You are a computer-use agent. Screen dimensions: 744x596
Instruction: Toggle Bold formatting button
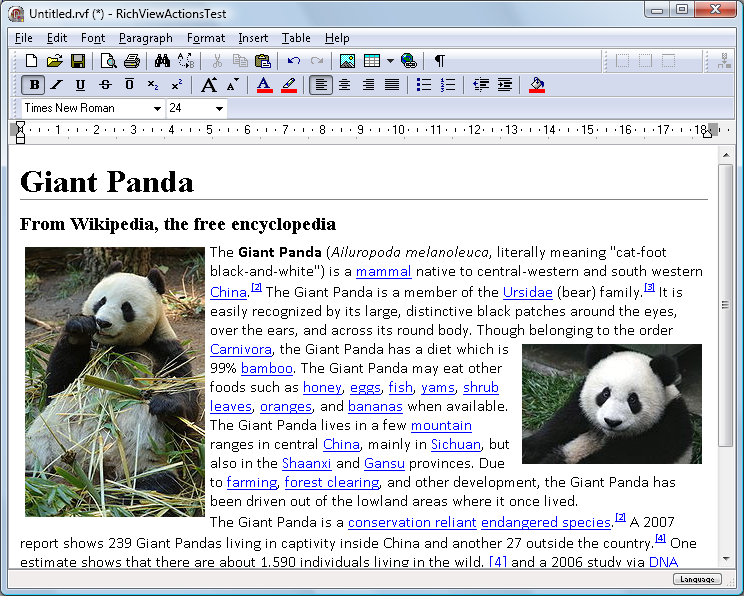pos(35,85)
